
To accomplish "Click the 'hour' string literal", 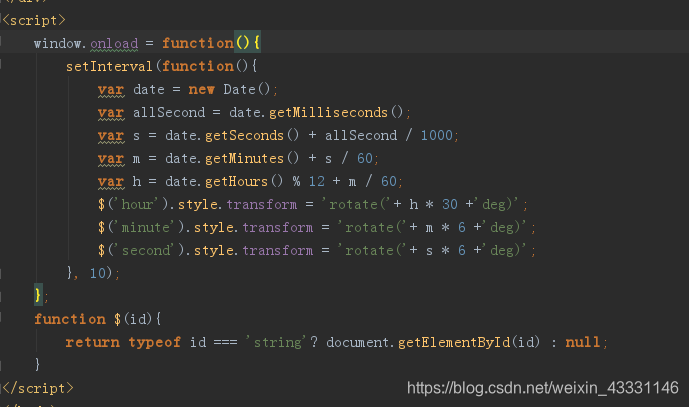I will [138, 204].
